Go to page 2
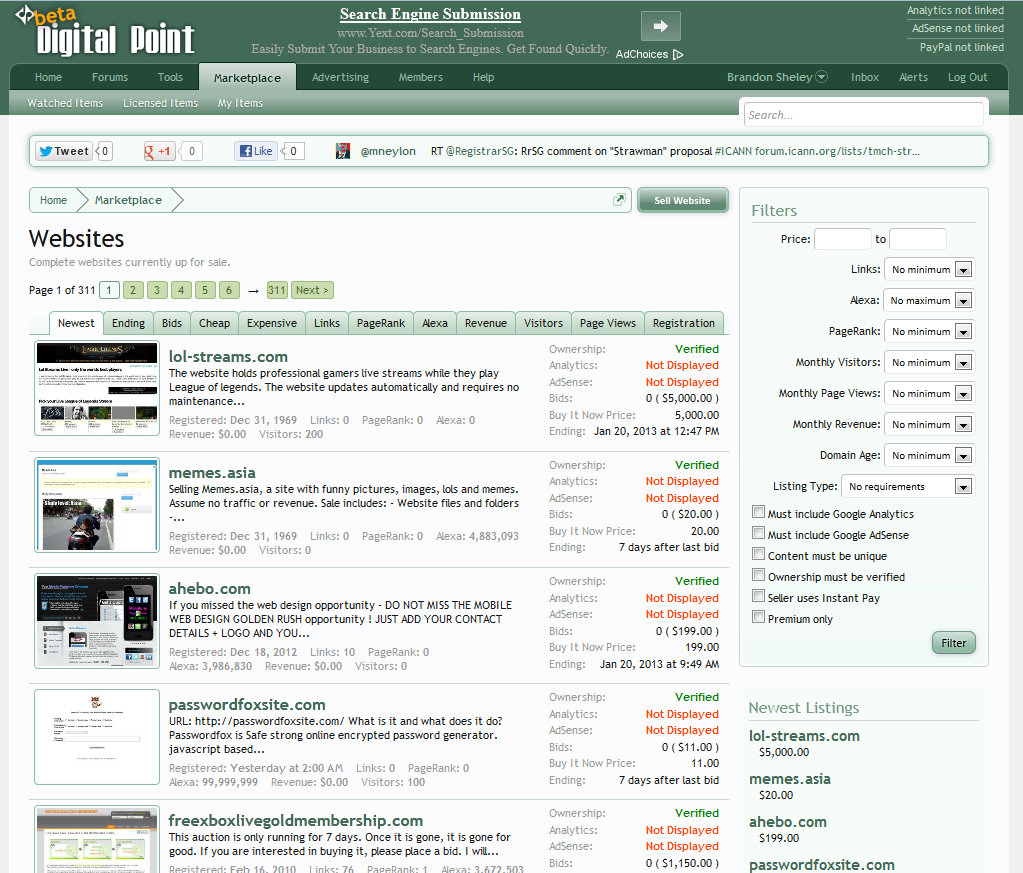Viewport: 1023px width, 873px height. (133, 290)
